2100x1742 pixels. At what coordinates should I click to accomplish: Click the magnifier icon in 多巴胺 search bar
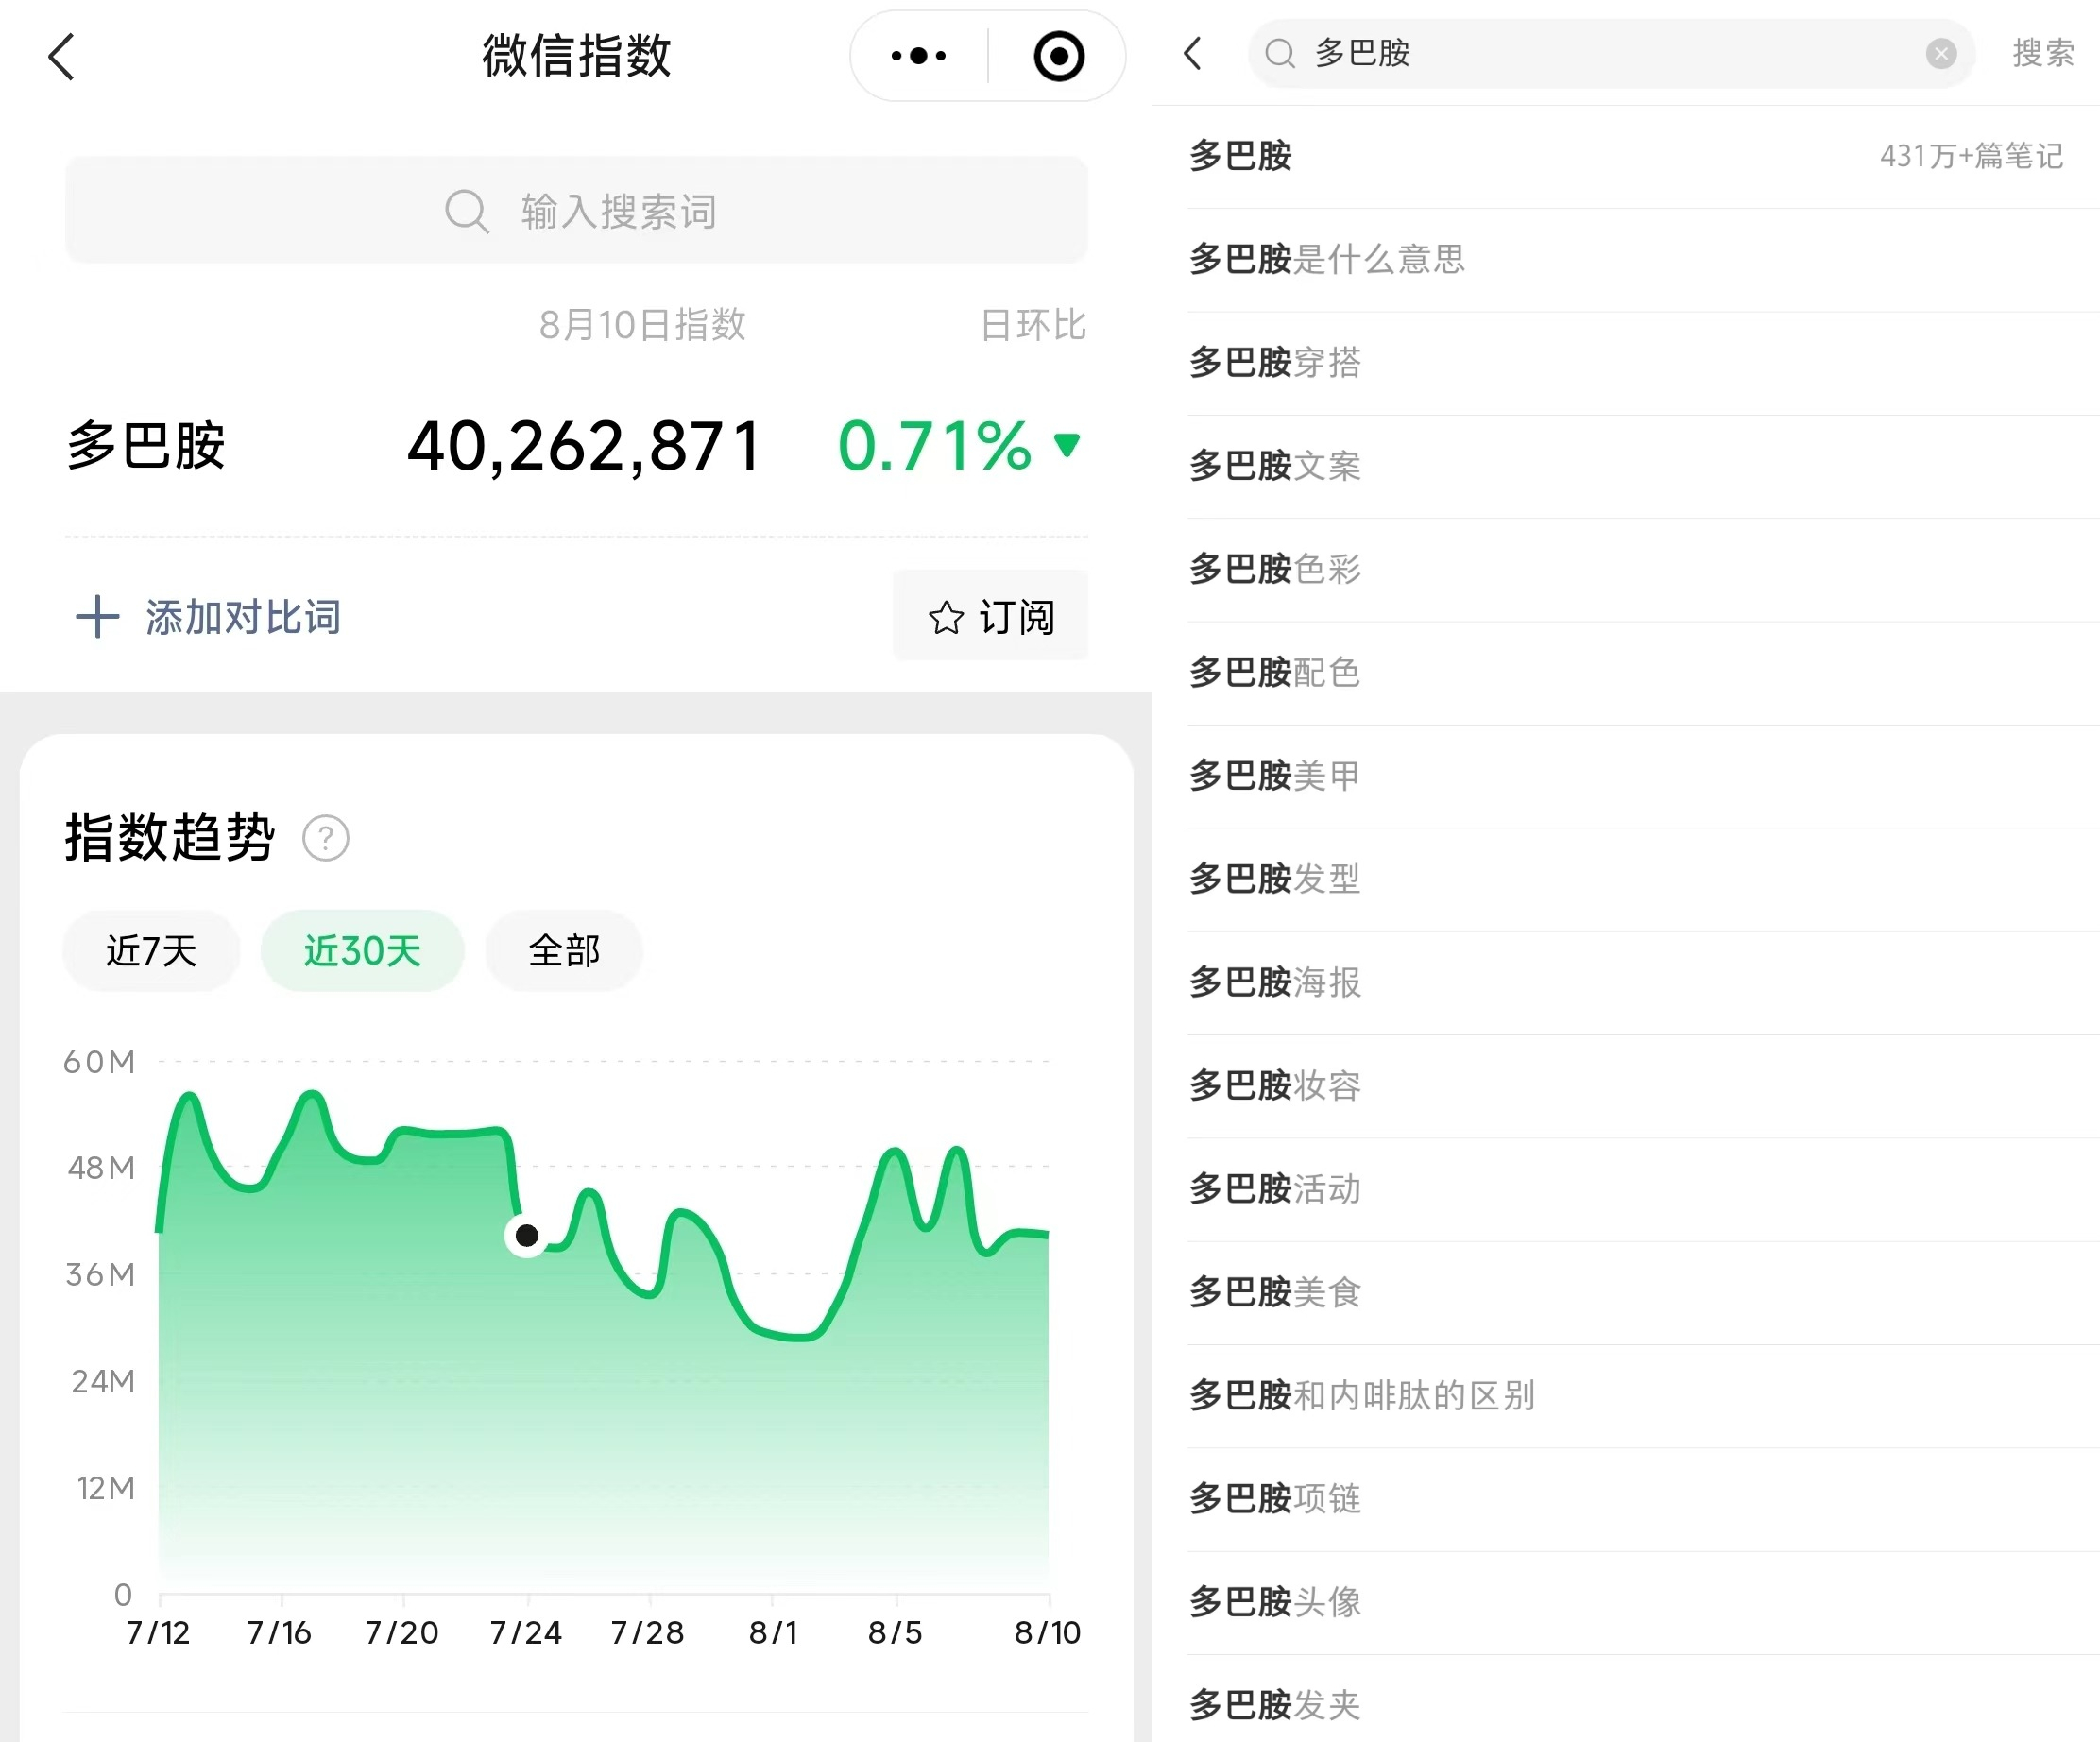(1280, 53)
